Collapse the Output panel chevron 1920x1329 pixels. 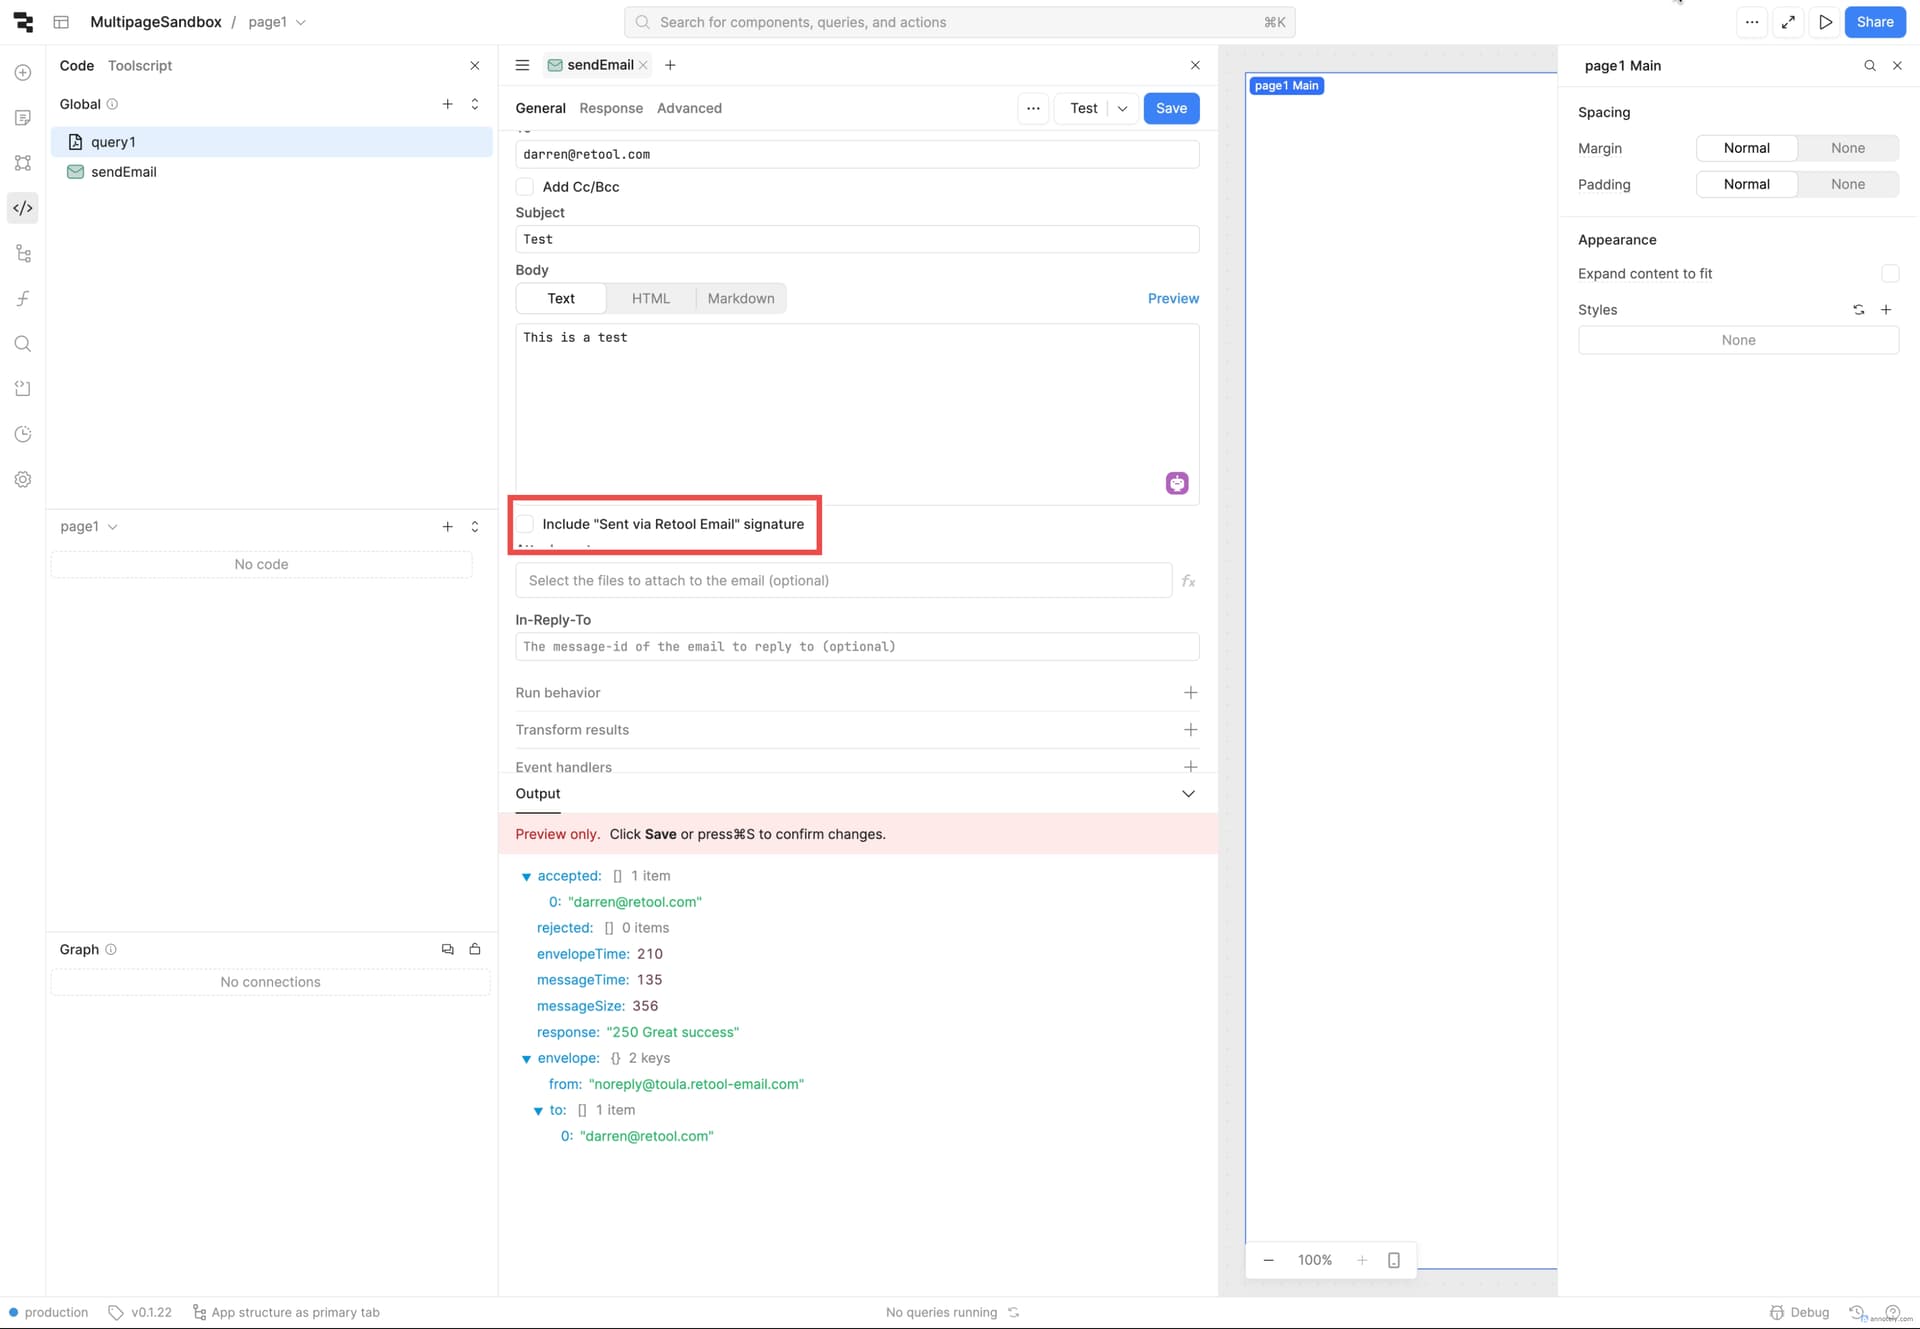pos(1188,794)
